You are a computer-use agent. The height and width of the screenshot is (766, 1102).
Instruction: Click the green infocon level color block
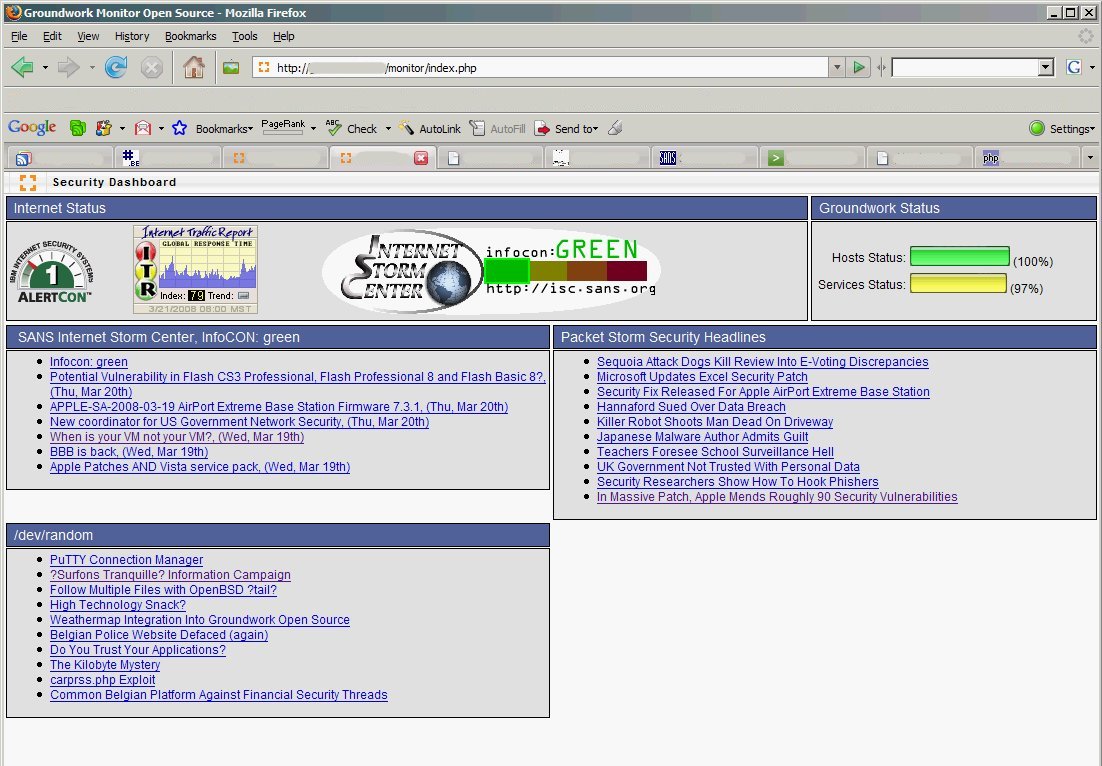[507, 271]
